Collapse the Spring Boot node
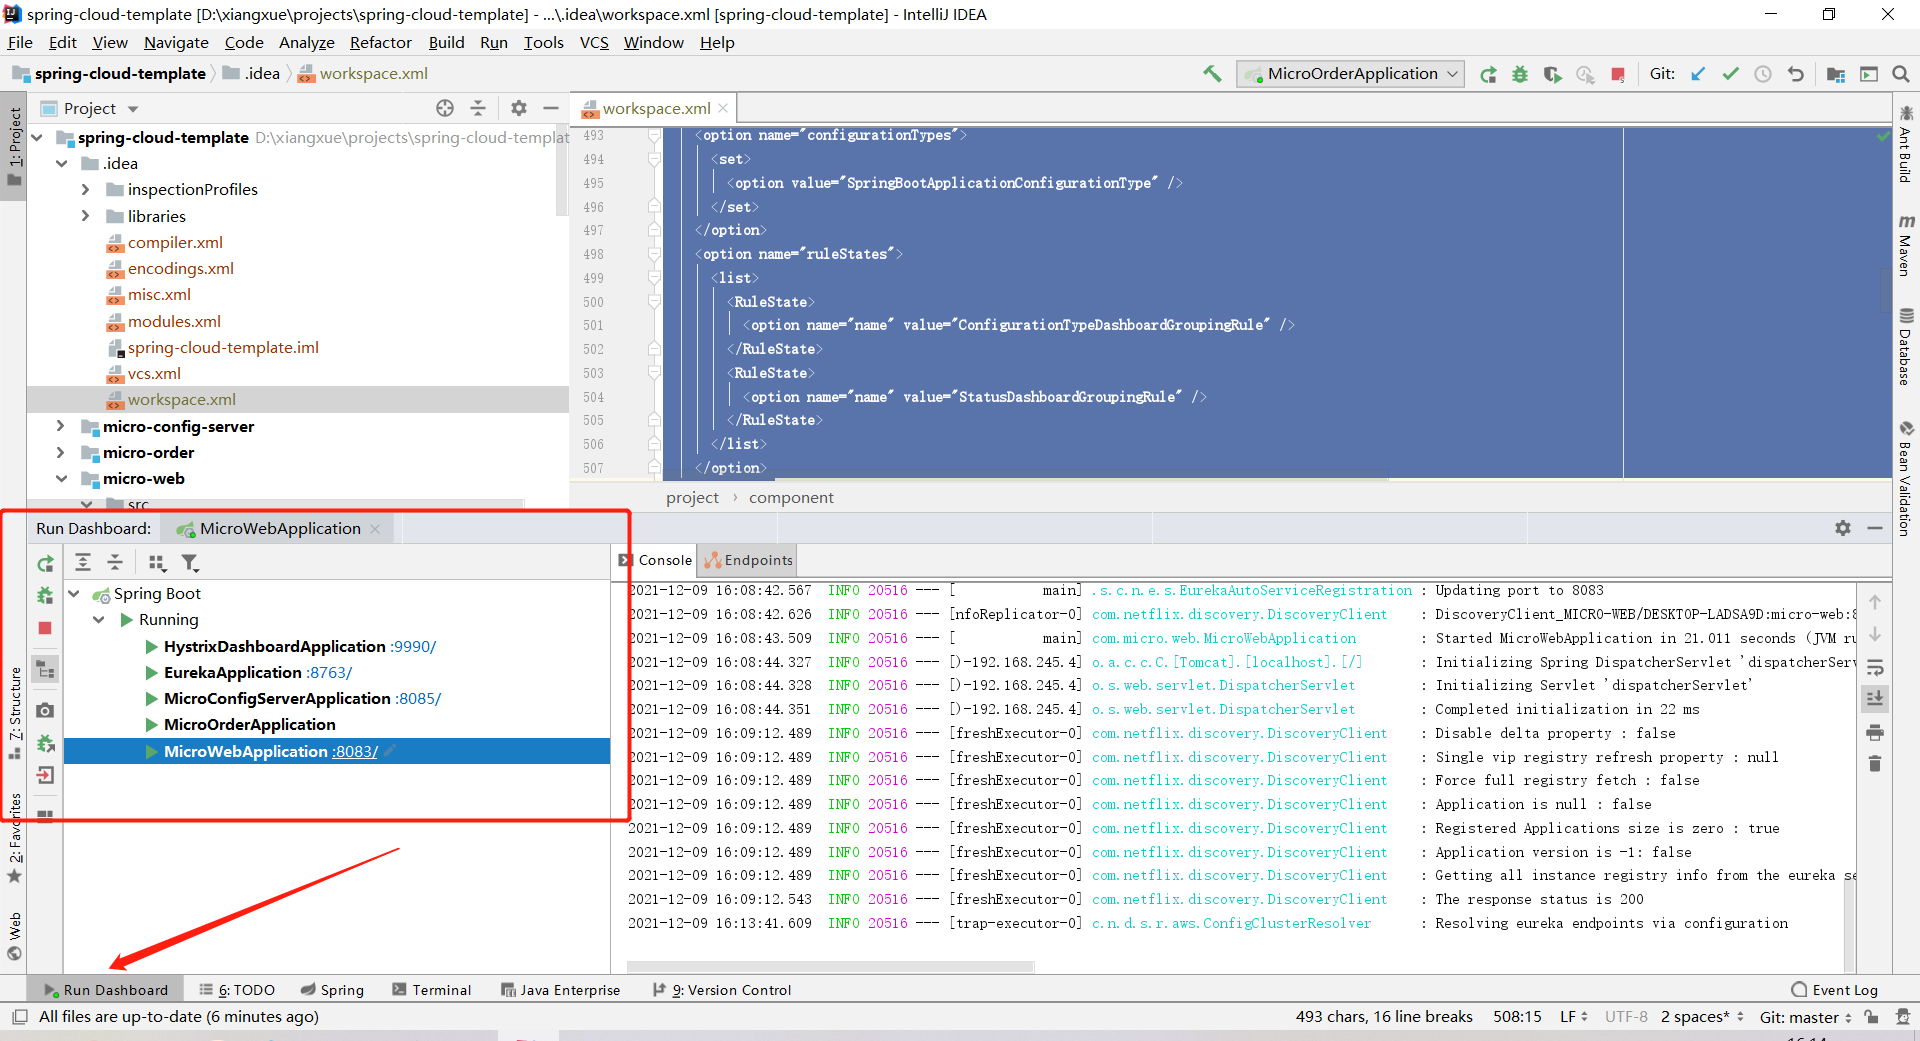Image resolution: width=1920 pixels, height=1041 pixels. 74,594
